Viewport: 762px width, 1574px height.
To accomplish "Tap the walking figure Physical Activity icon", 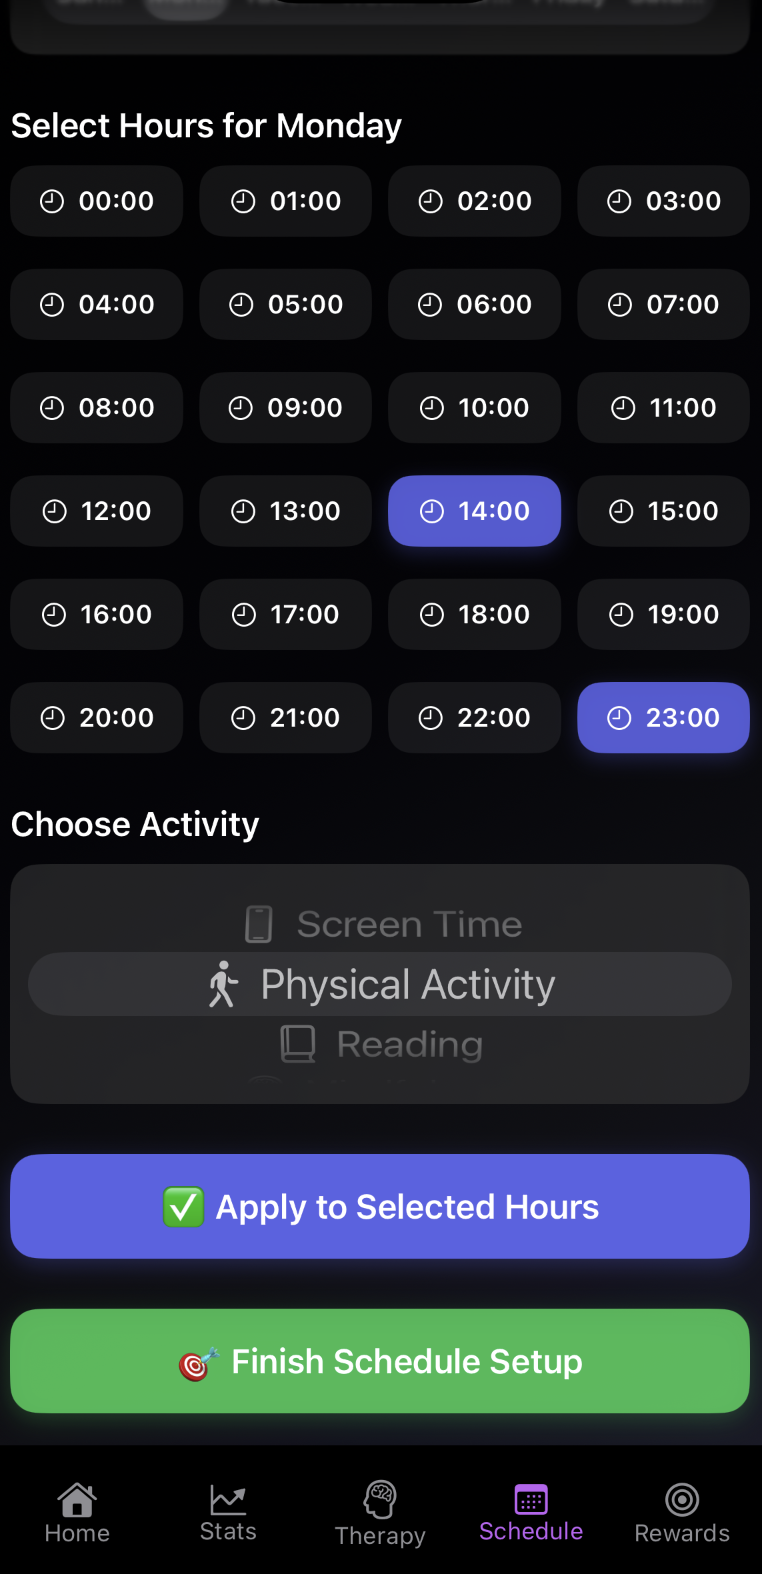I will point(223,984).
